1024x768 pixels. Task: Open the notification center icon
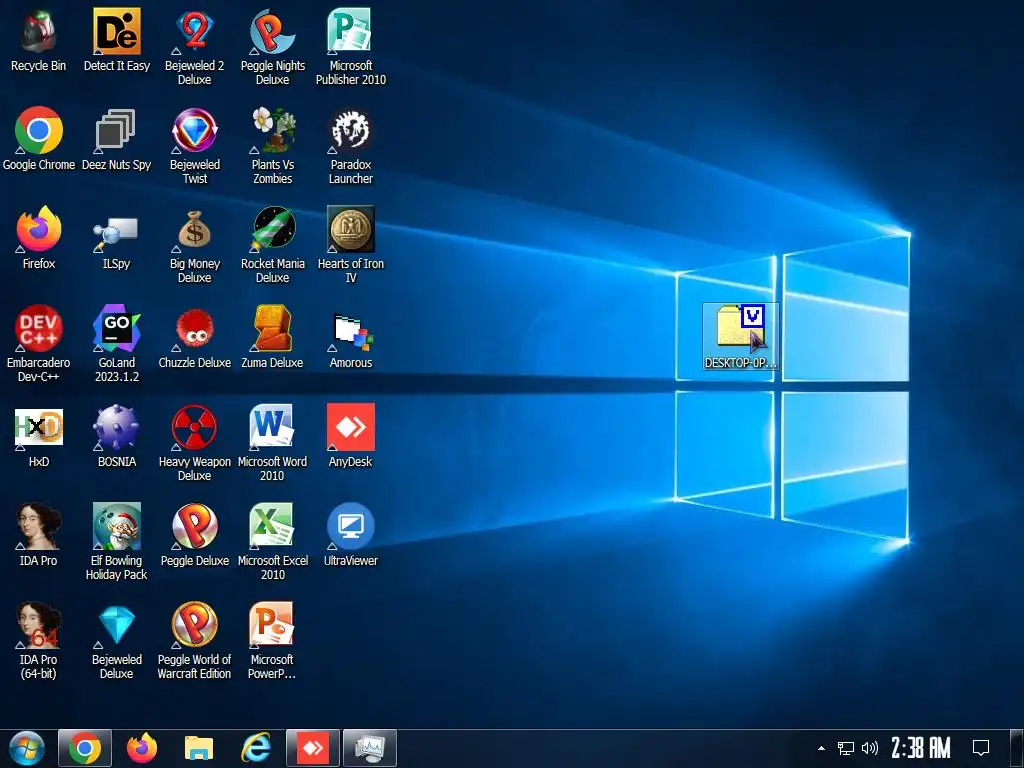[x=981, y=748]
